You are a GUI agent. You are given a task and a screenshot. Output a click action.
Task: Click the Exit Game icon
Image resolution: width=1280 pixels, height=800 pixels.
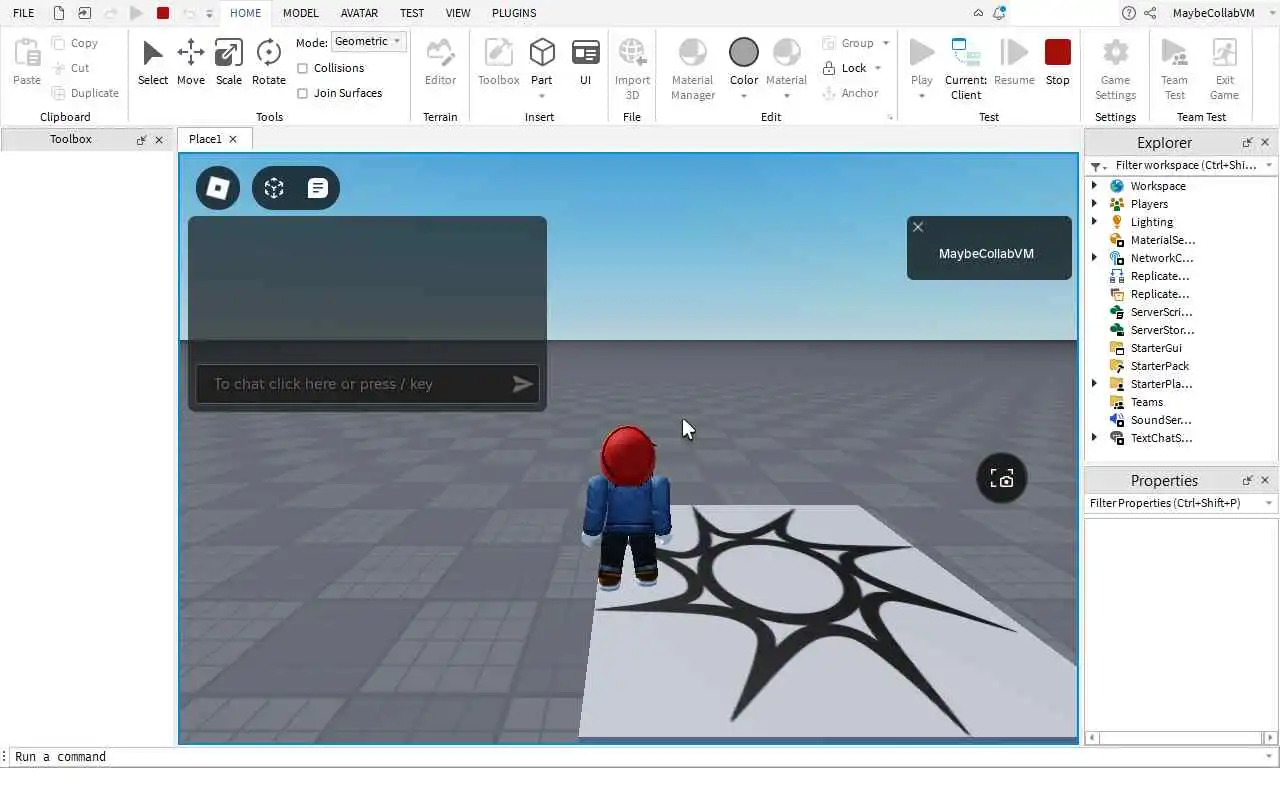(1224, 52)
